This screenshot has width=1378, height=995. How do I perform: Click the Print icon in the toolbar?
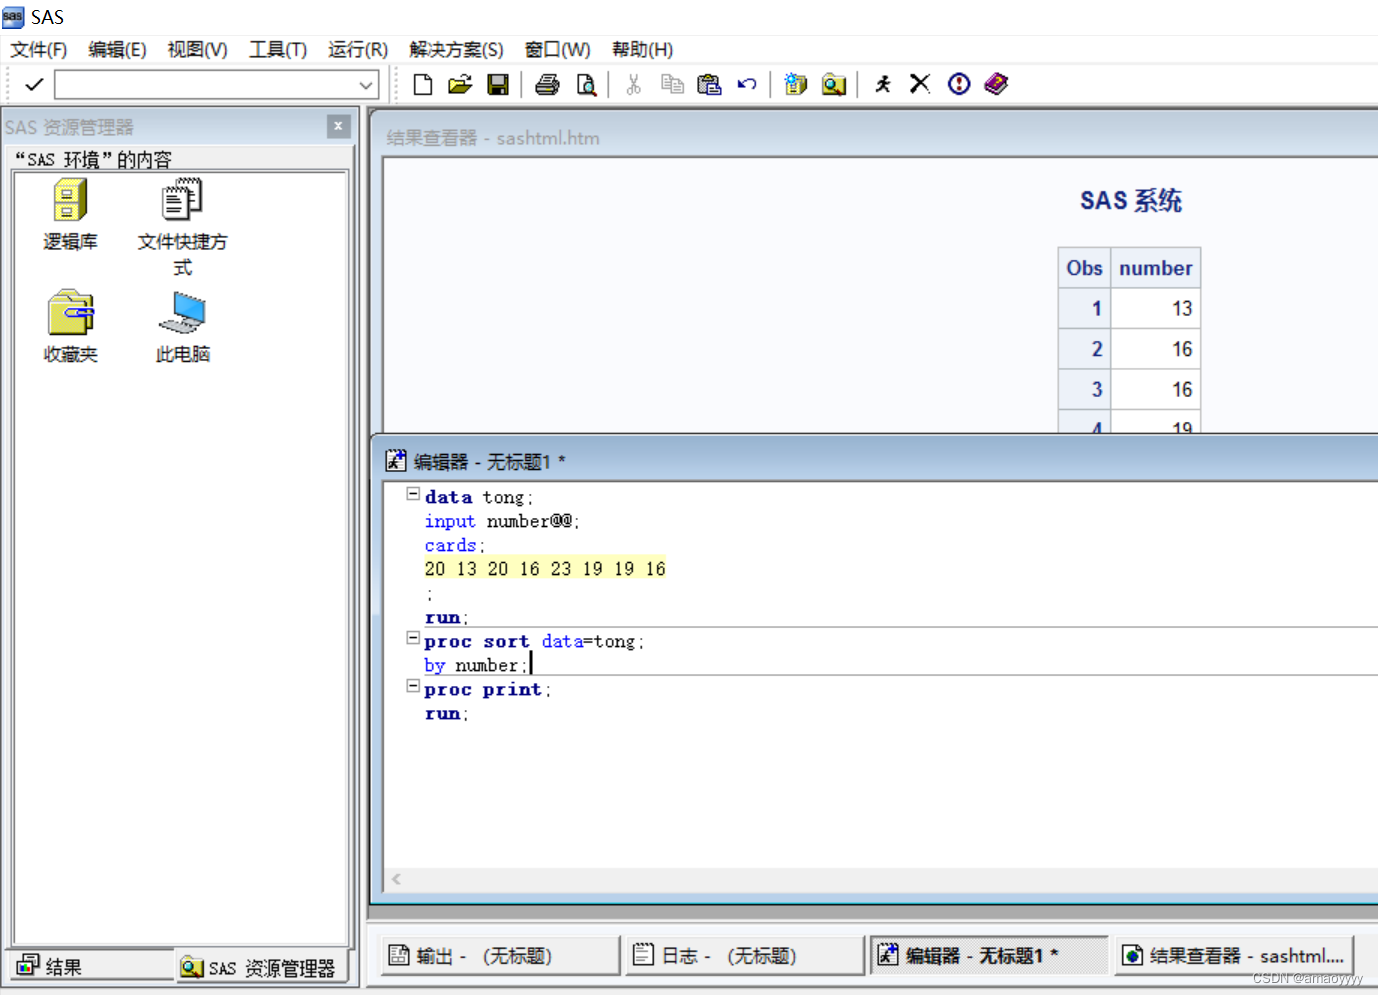547,85
